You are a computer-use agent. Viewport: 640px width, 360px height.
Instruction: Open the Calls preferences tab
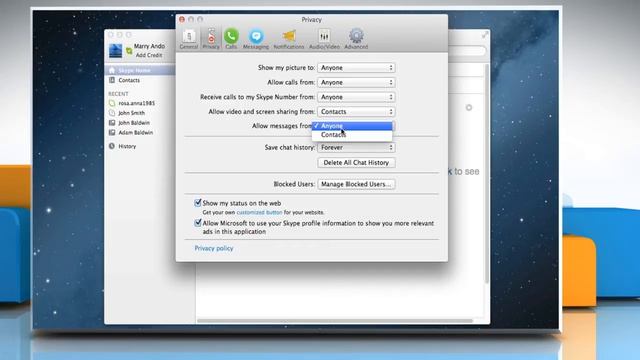pos(231,39)
